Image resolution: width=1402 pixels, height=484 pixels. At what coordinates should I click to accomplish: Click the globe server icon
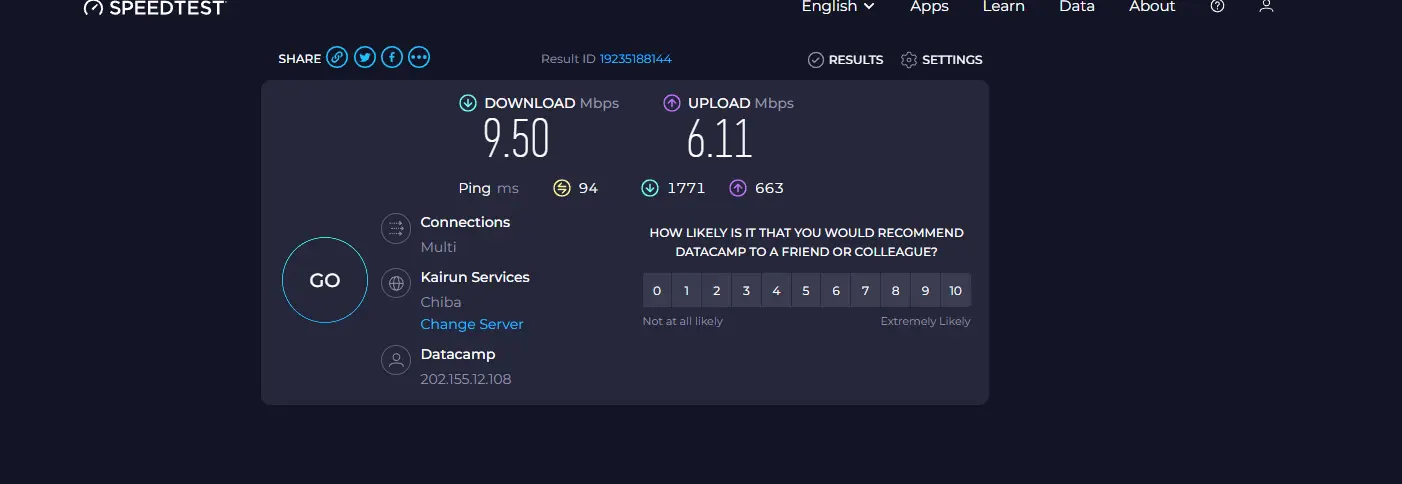coord(396,283)
